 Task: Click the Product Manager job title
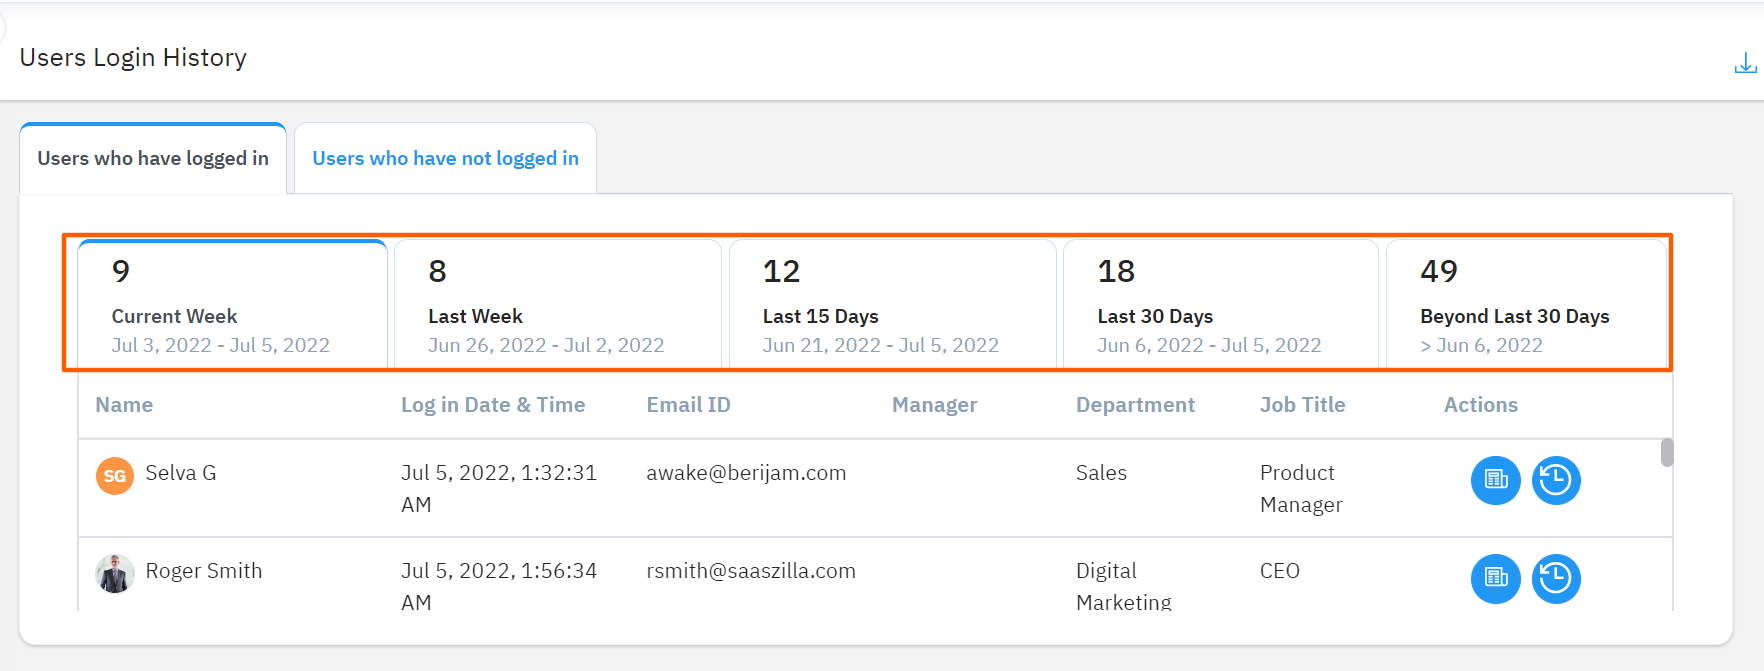pyautogui.click(x=1301, y=489)
